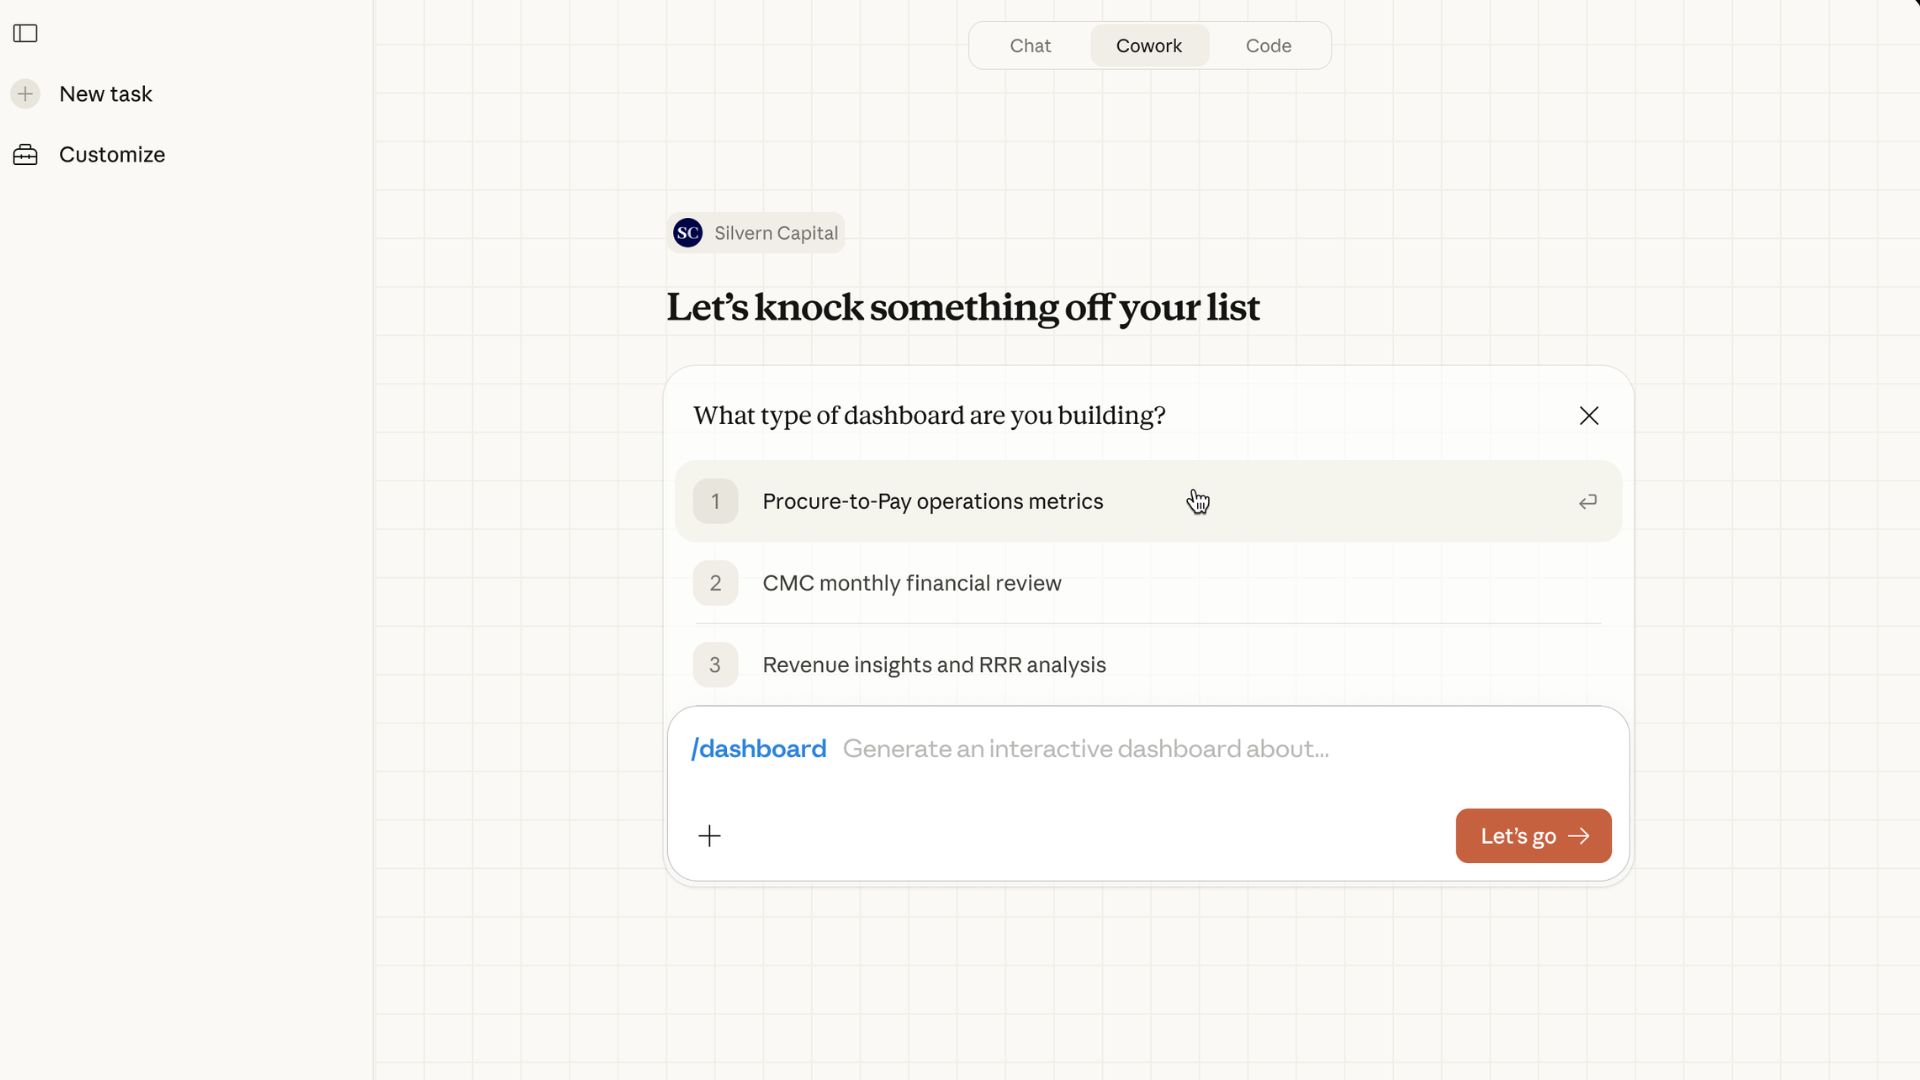
Task: Choose Procure-to-Pay operations metrics option
Action: [x=932, y=502]
